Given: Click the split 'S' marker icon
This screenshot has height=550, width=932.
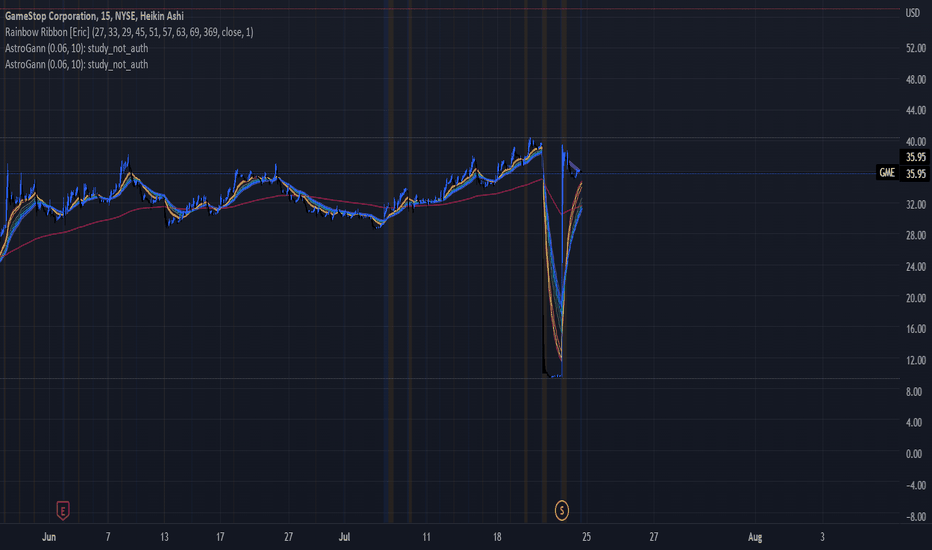Looking at the screenshot, I should 562,510.
